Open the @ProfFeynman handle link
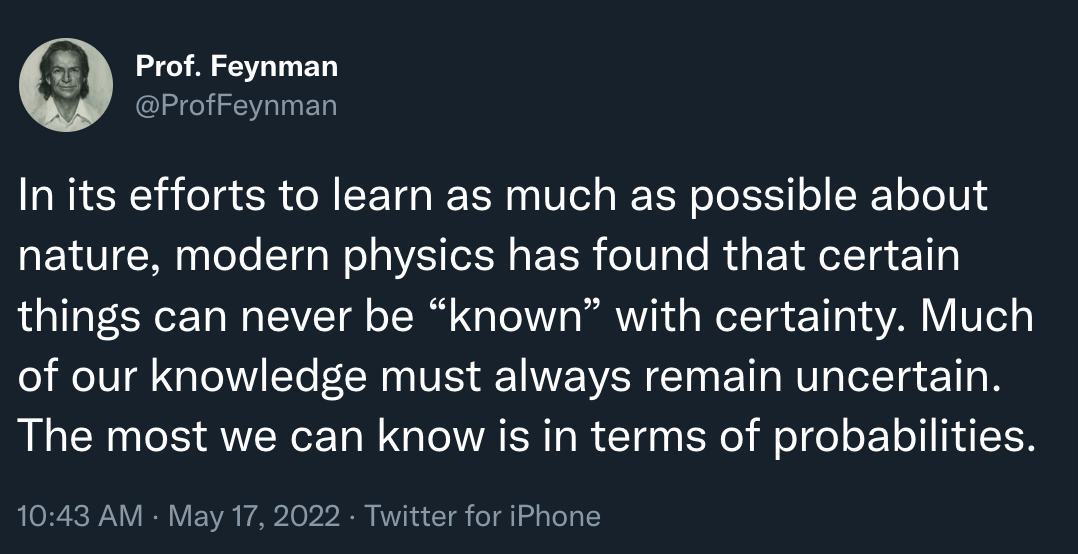 236,103
